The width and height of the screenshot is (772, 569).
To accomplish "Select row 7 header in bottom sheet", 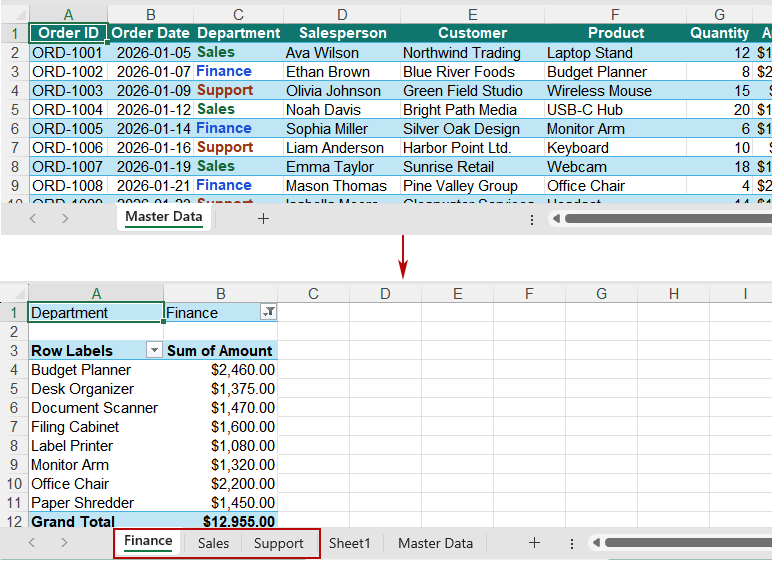I will (14, 427).
